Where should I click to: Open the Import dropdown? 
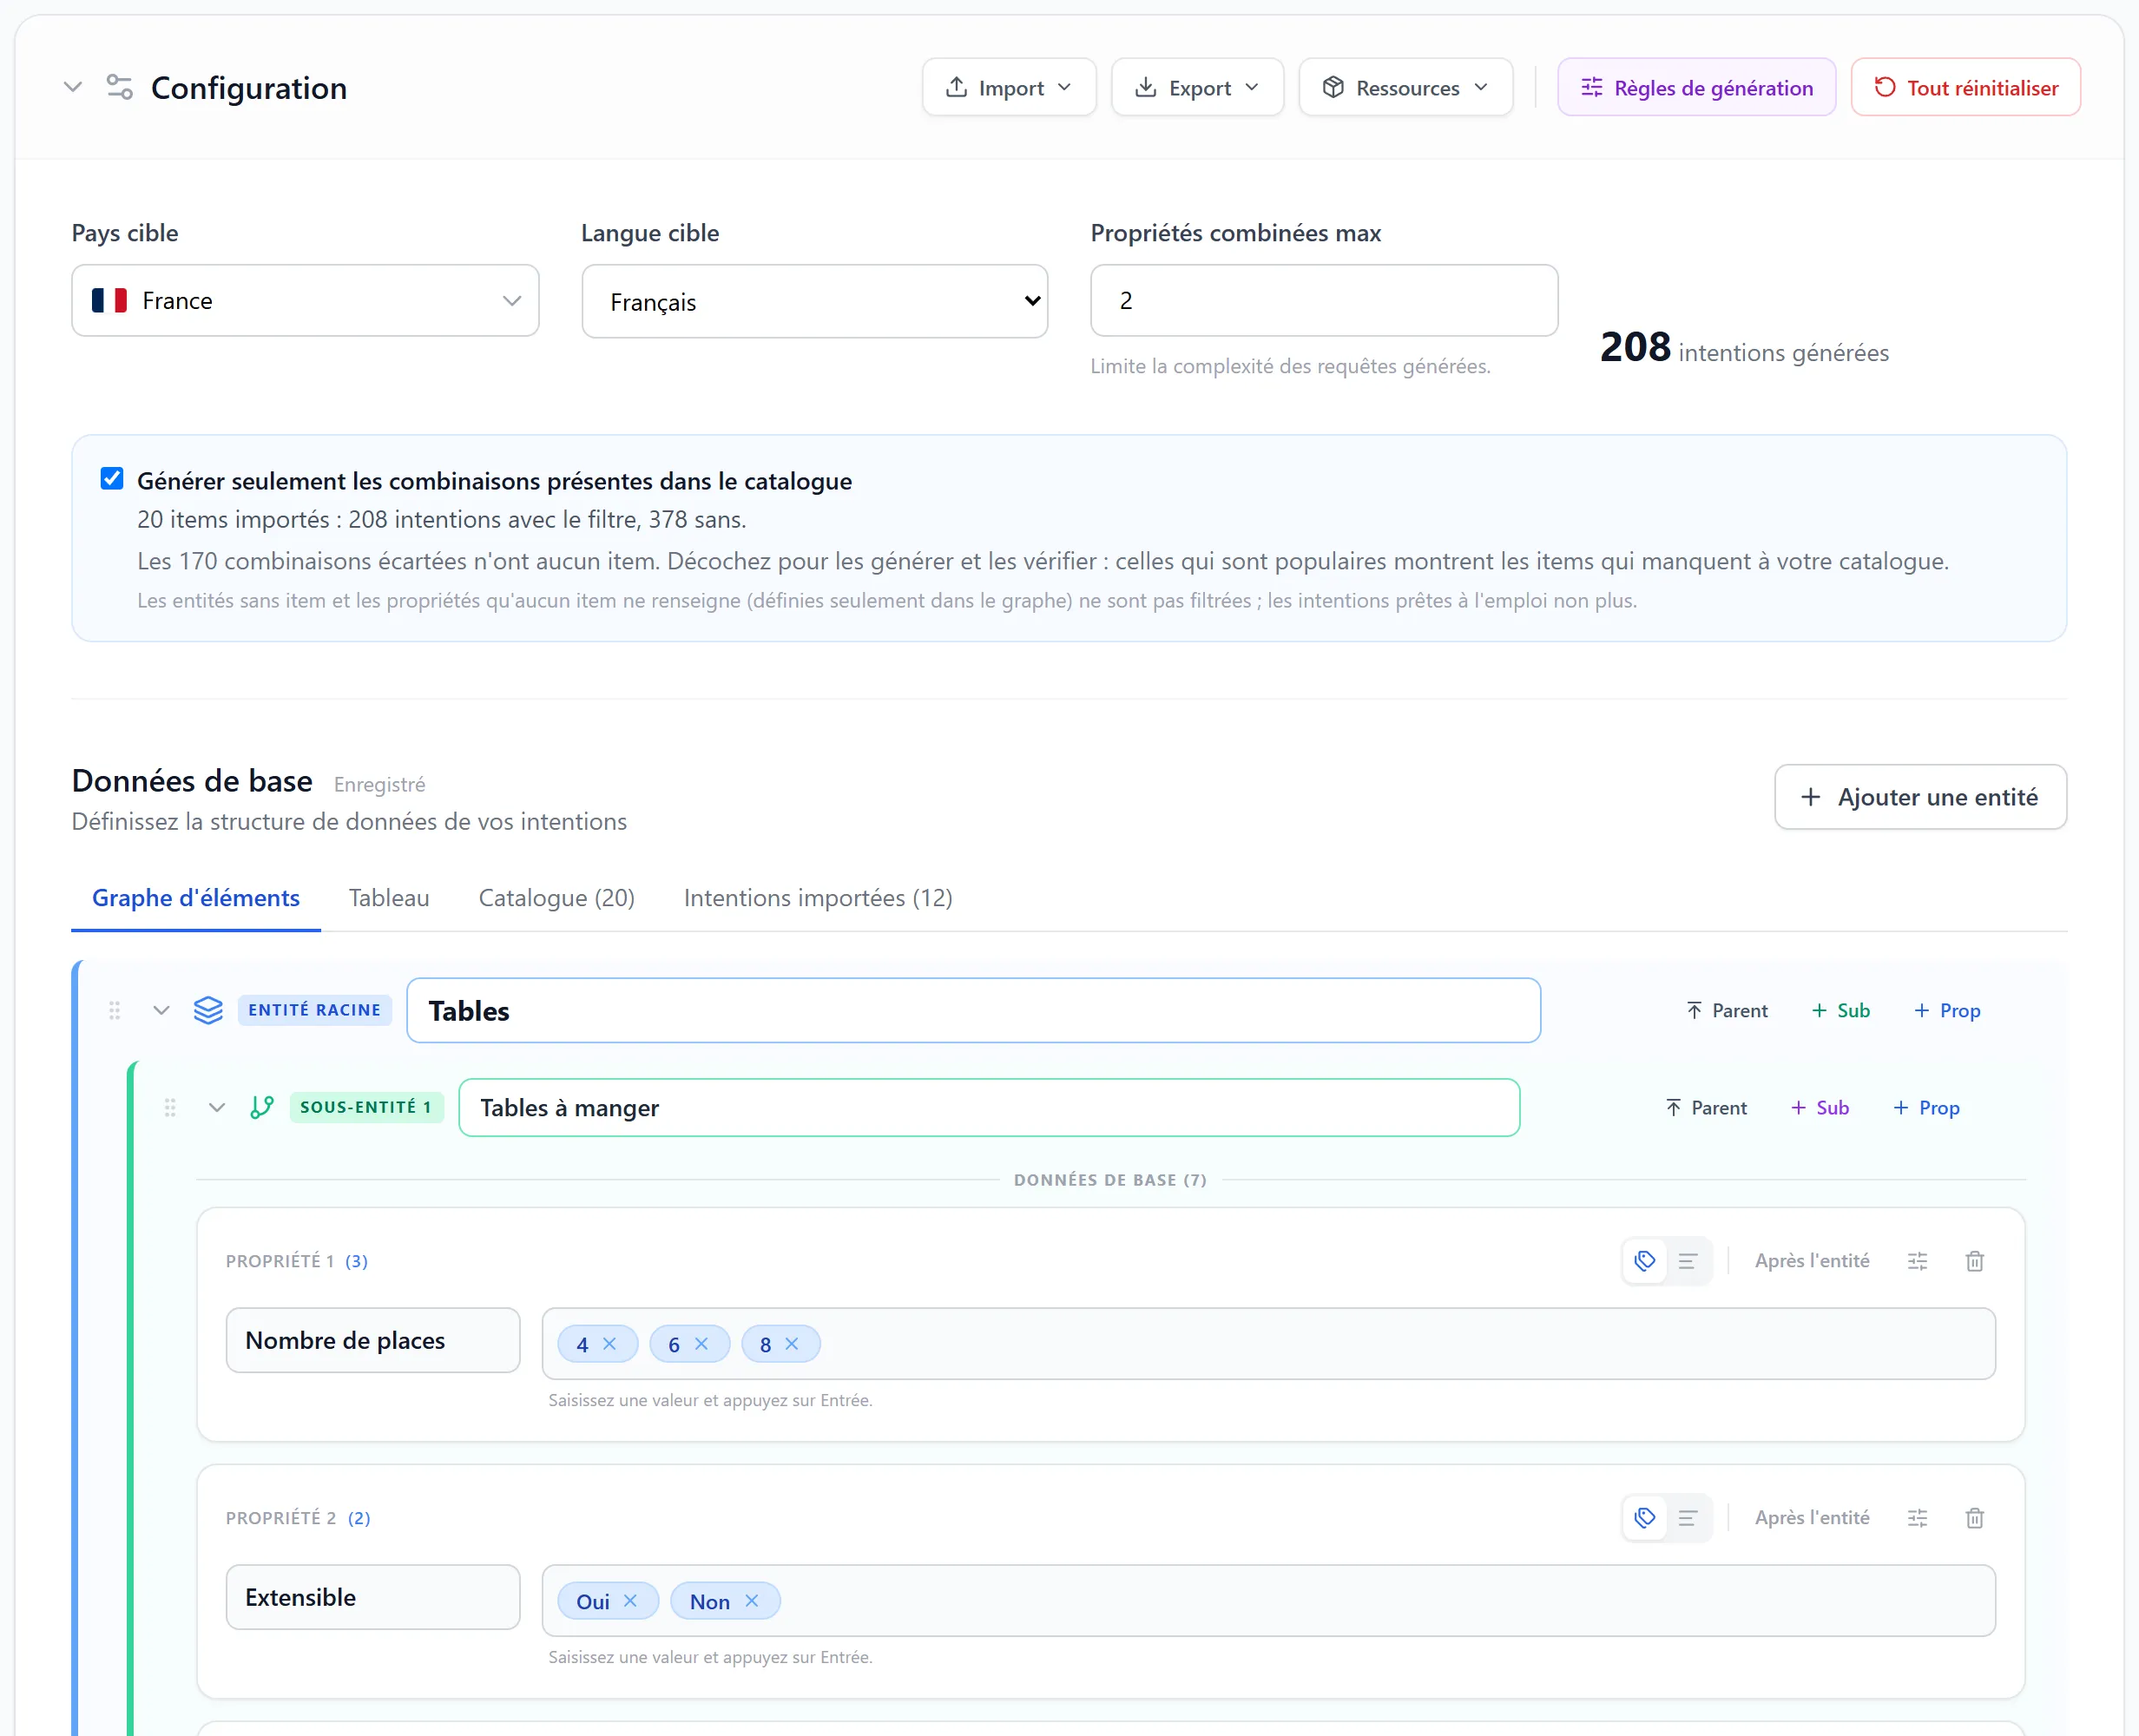[1008, 87]
